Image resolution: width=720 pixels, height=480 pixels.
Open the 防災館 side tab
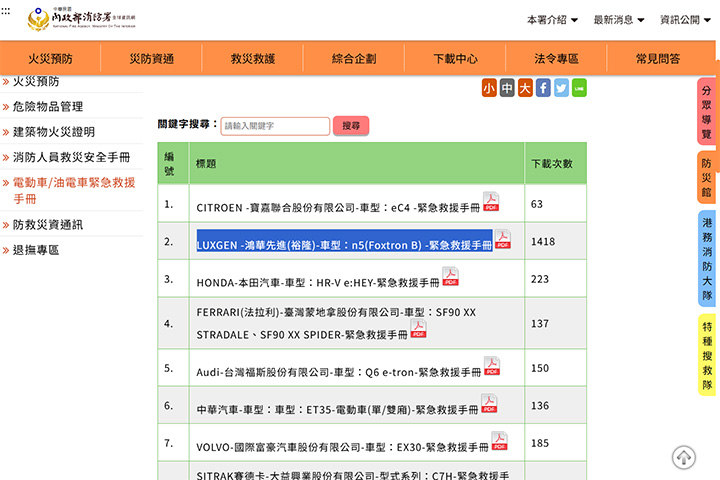pyautogui.click(x=706, y=177)
